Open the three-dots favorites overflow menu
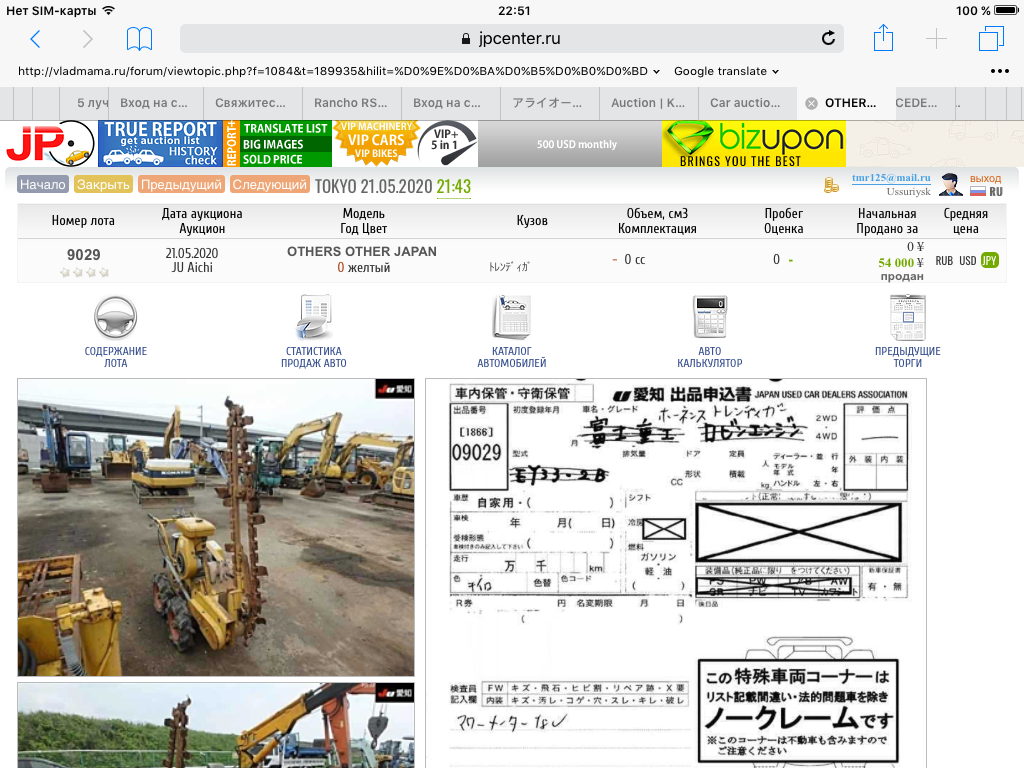The image size is (1024, 768). [x=1000, y=71]
